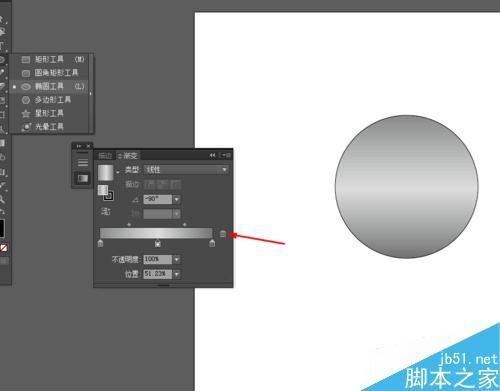The width and height of the screenshot is (500, 391).
Task: Click the black fill swatch in toolbar
Action: [2, 228]
